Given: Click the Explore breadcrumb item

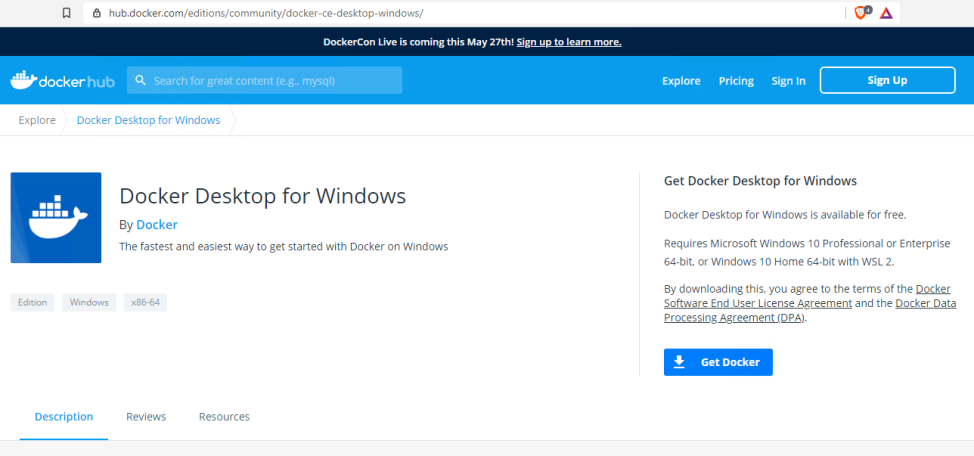Looking at the screenshot, I should pos(37,120).
